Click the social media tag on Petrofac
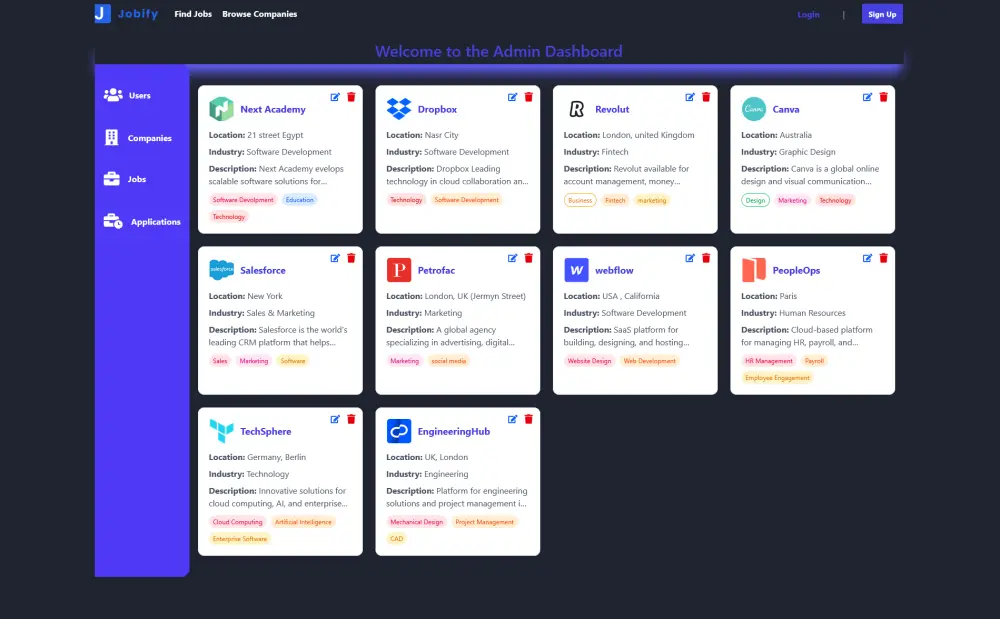This screenshot has height=619, width=1000. coord(448,361)
